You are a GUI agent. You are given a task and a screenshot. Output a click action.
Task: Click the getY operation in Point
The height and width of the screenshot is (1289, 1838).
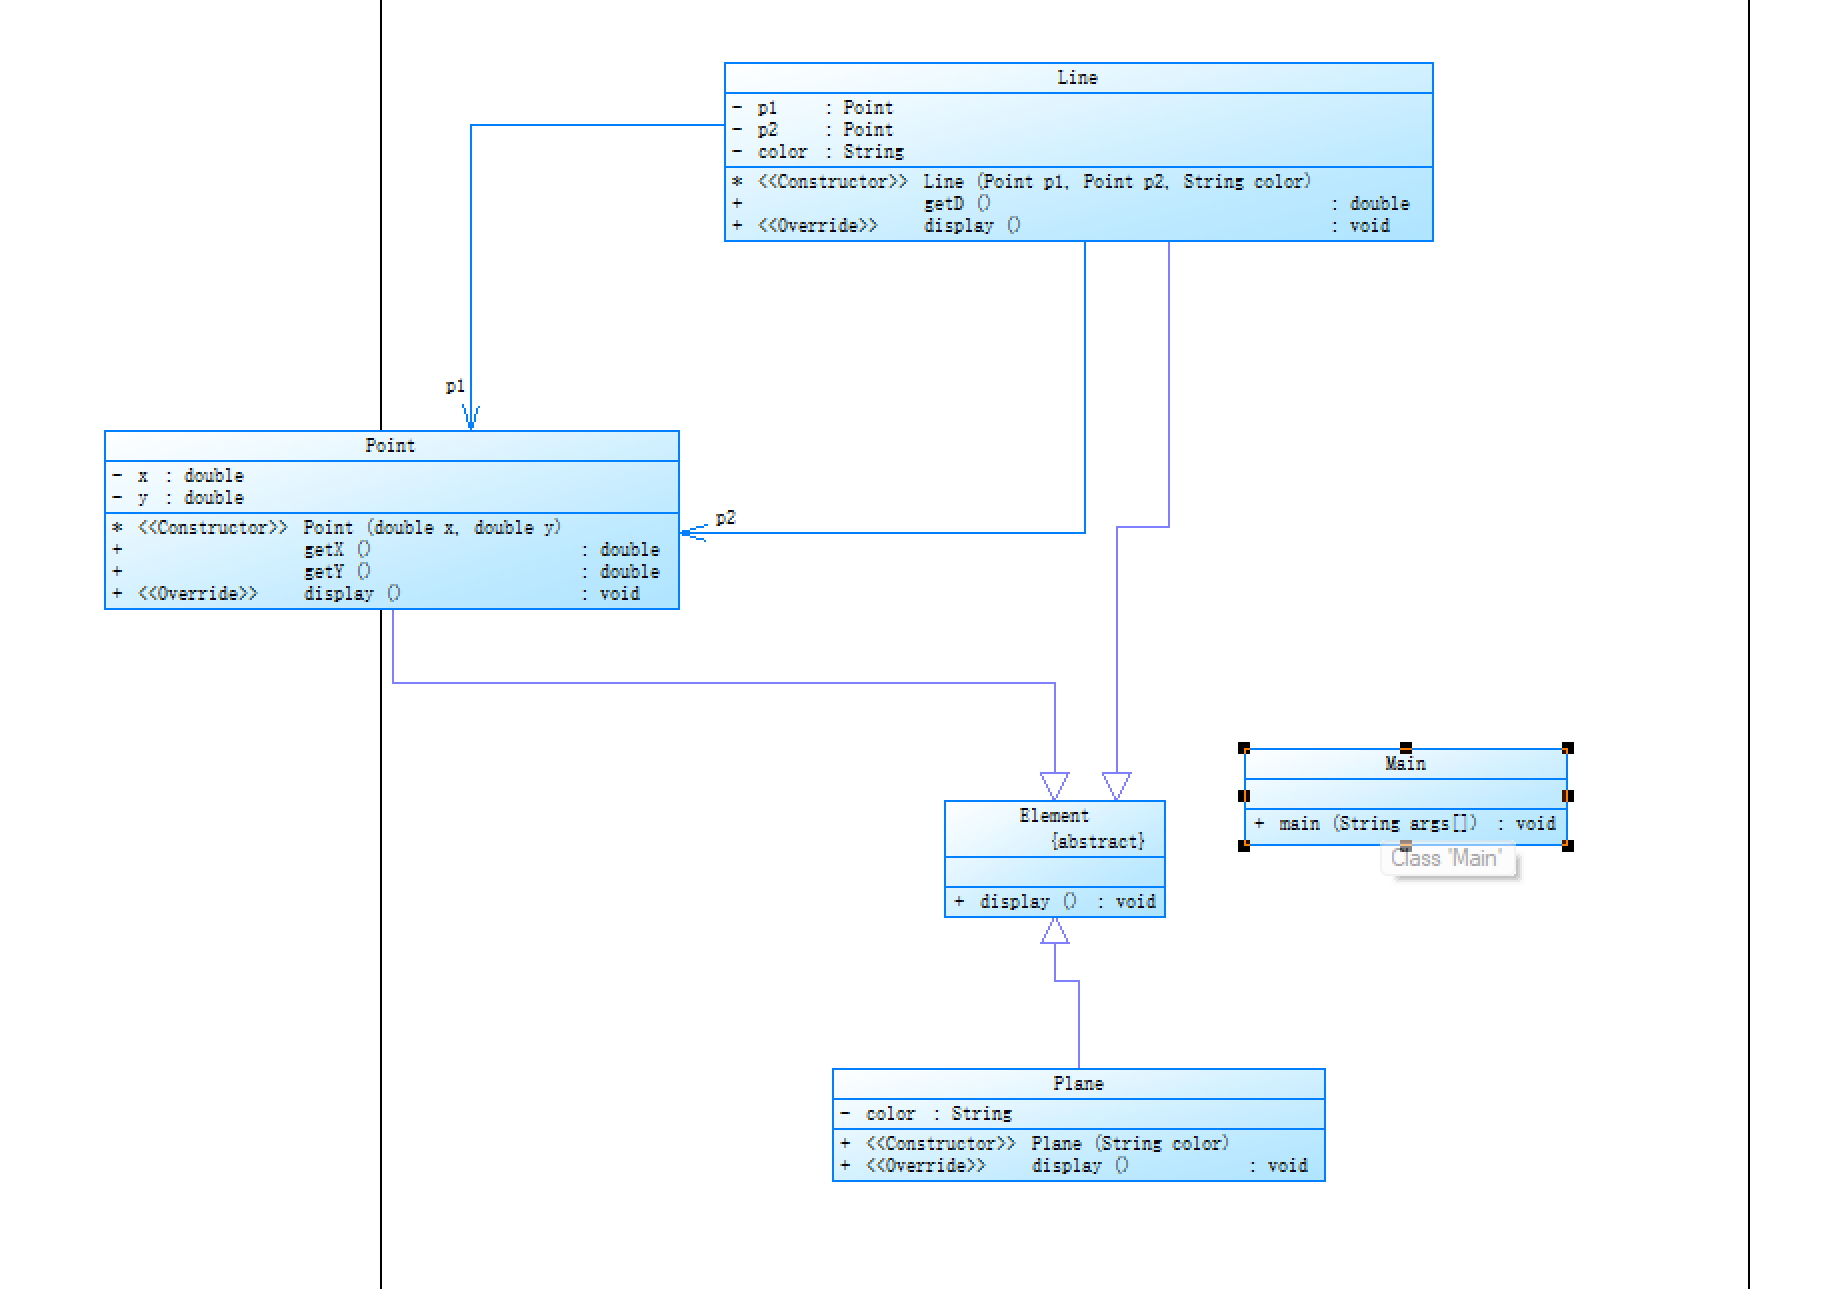click(386, 572)
